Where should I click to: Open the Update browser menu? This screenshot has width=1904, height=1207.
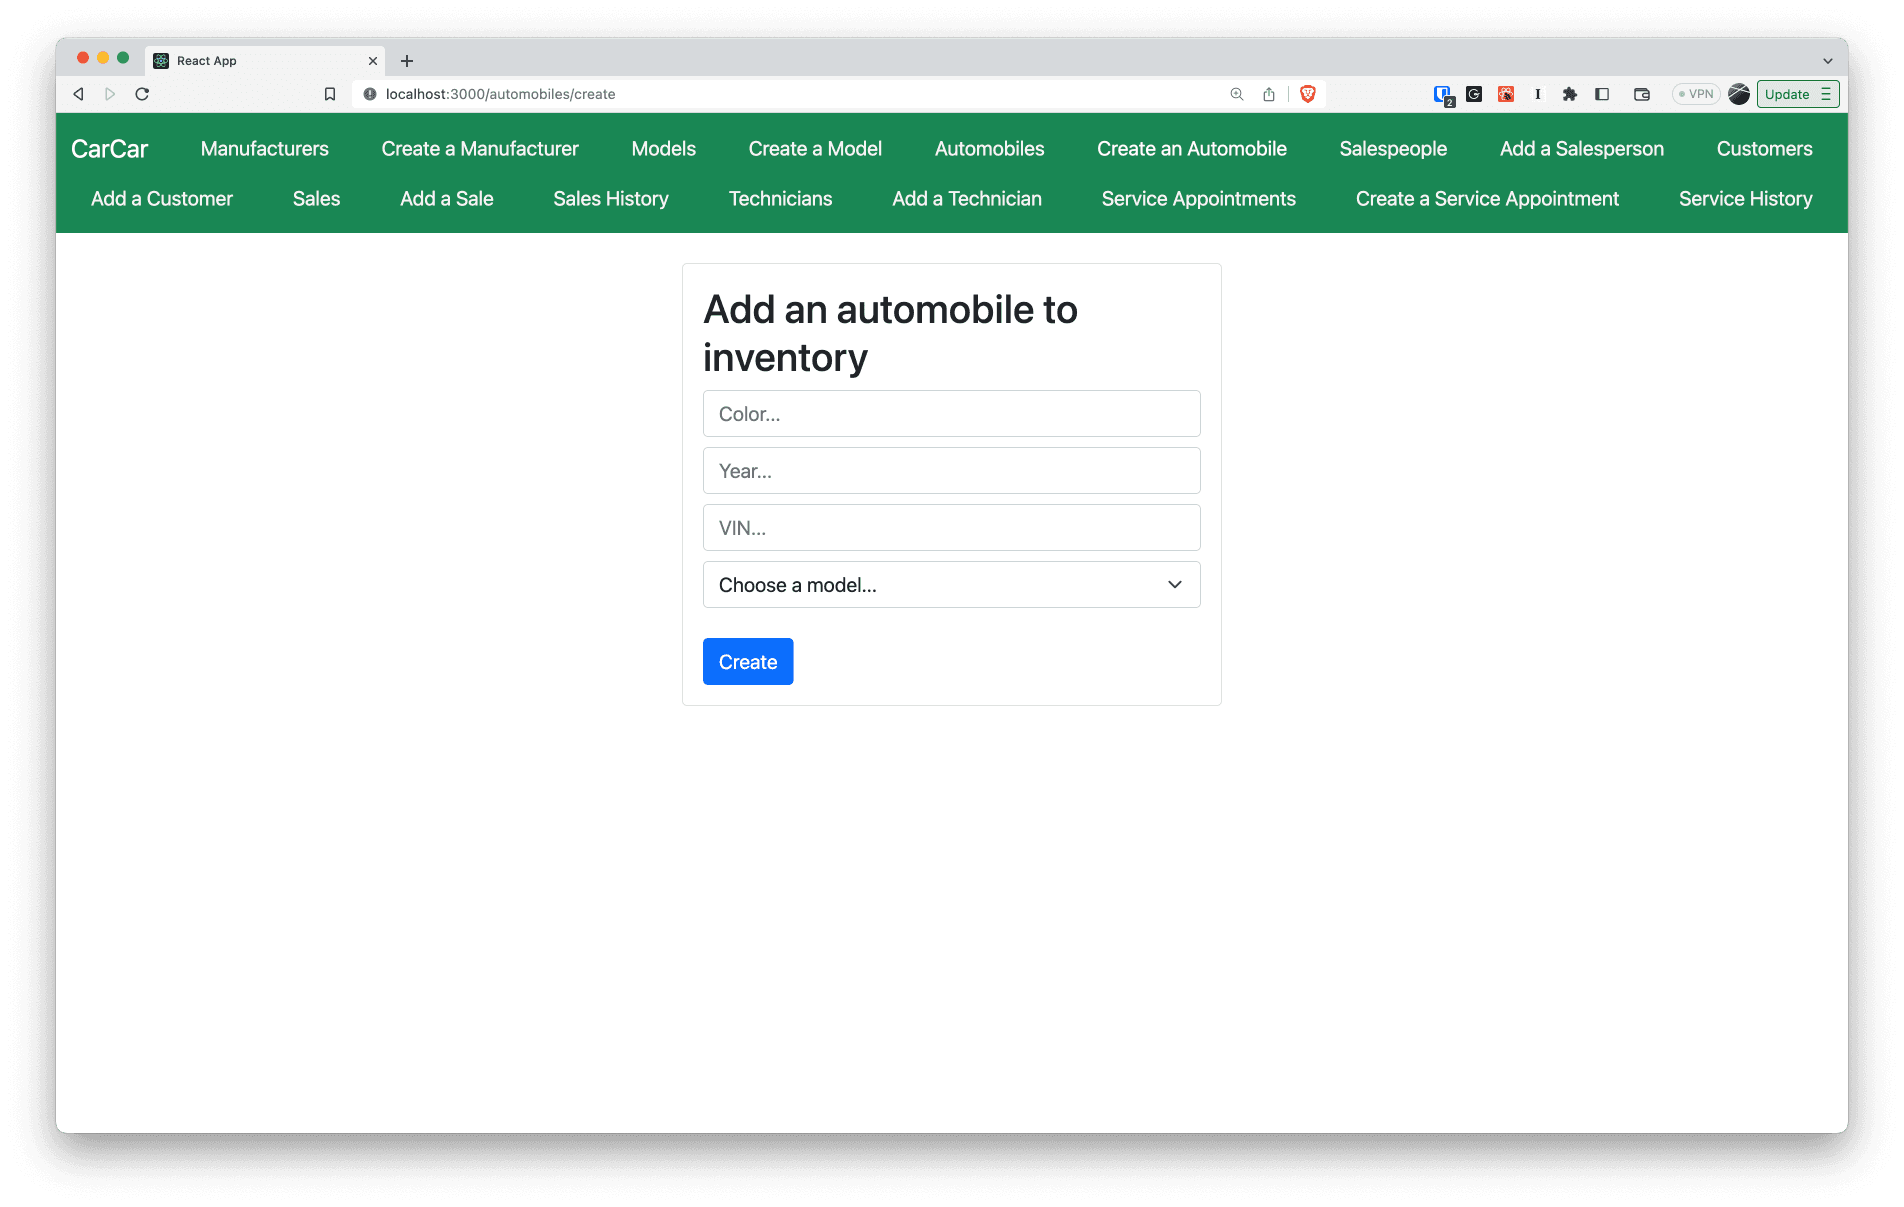click(1798, 94)
